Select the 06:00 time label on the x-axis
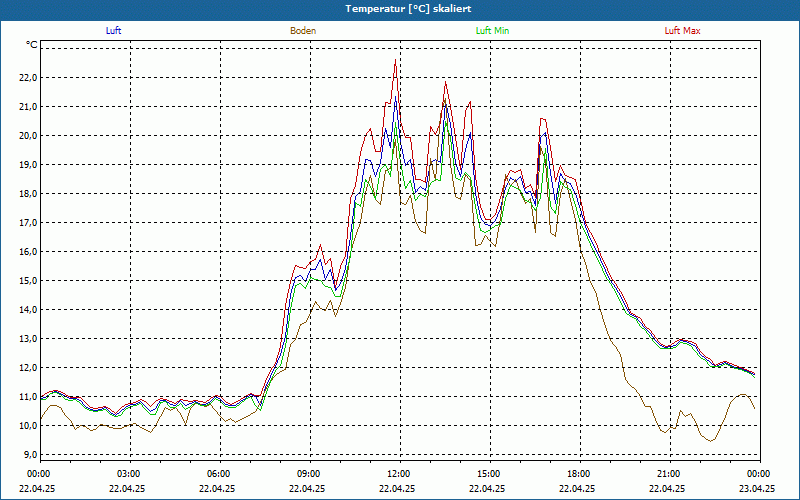Image resolution: width=800 pixels, height=500 pixels. (x=219, y=474)
